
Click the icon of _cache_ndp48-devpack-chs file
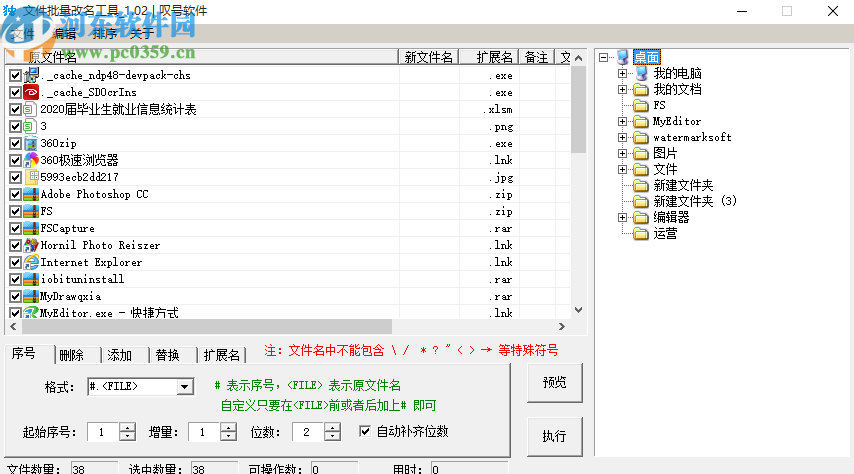pos(31,75)
